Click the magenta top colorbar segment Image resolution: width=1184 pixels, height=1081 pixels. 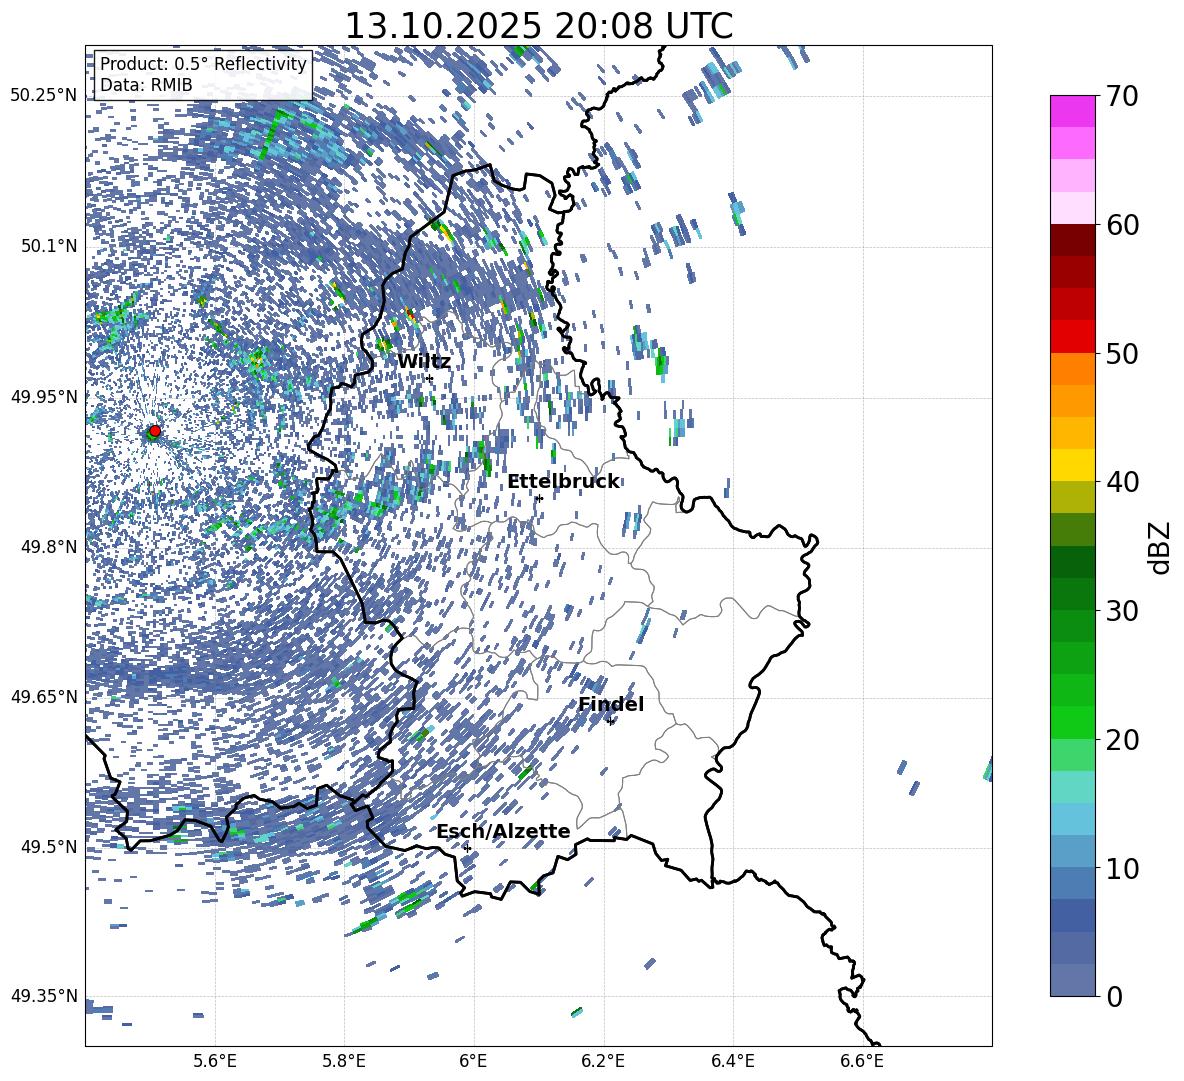pyautogui.click(x=1072, y=112)
